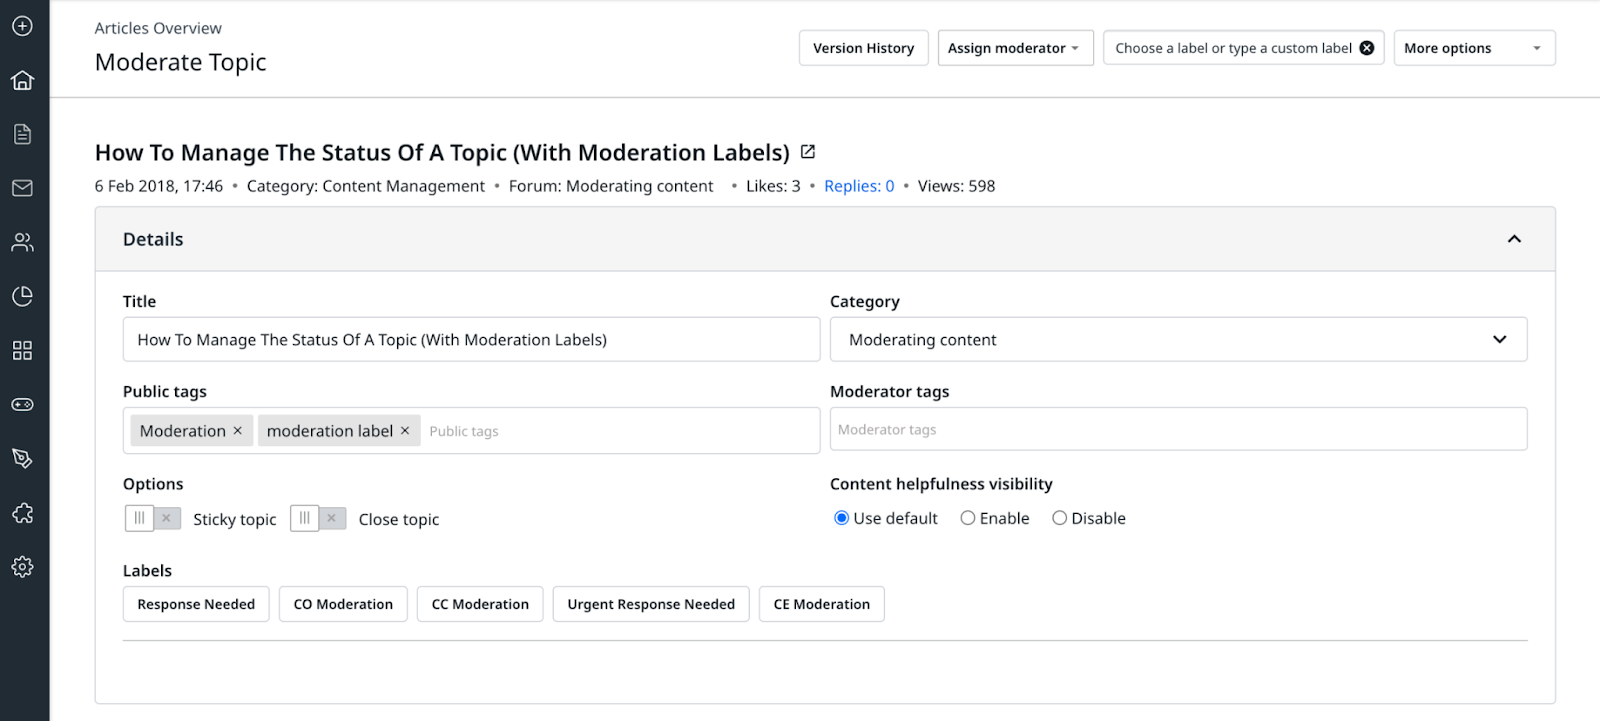Click the Views: 598 text
This screenshot has height=721, width=1600.
click(956, 186)
